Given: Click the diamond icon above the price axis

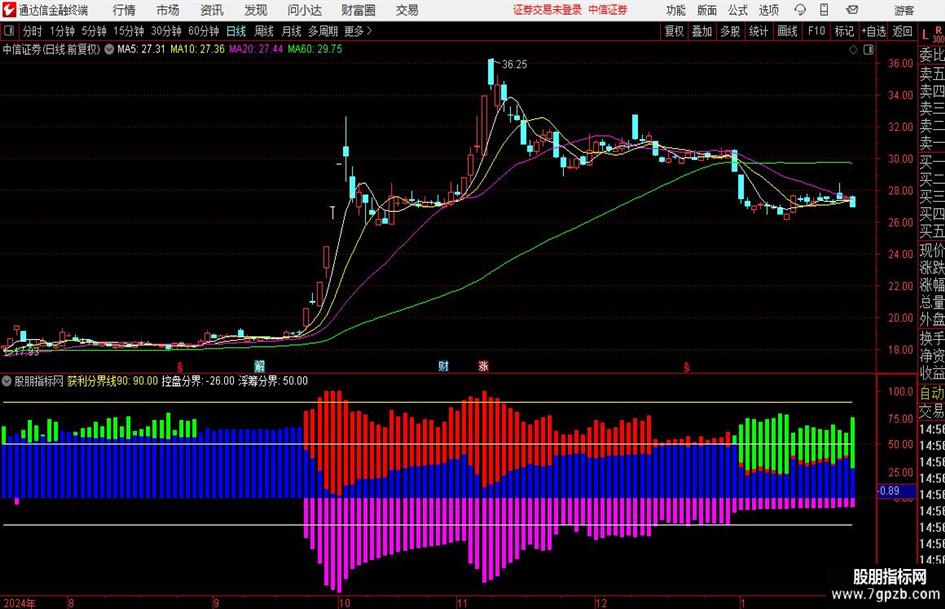Looking at the screenshot, I should pyautogui.click(x=853, y=49).
